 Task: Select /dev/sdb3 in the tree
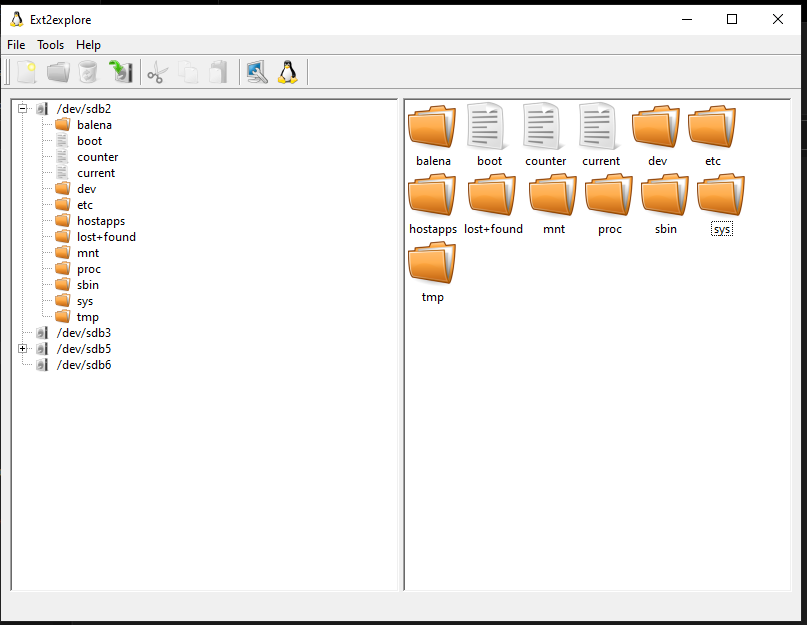[x=84, y=333]
